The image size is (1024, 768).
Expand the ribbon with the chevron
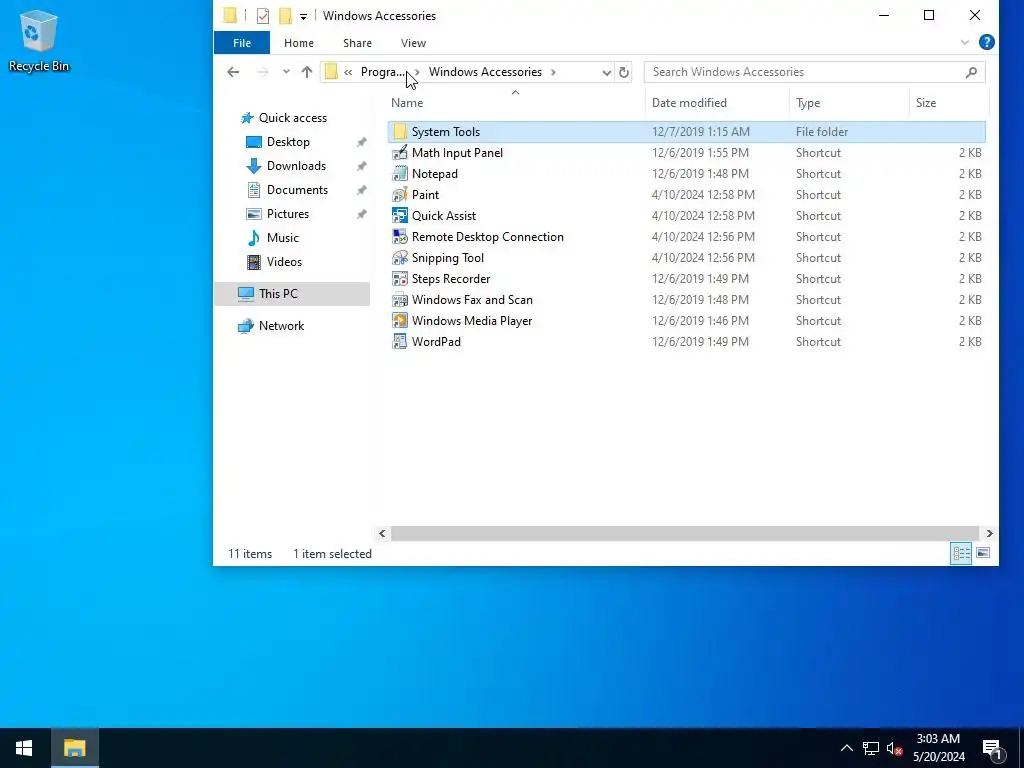965,42
